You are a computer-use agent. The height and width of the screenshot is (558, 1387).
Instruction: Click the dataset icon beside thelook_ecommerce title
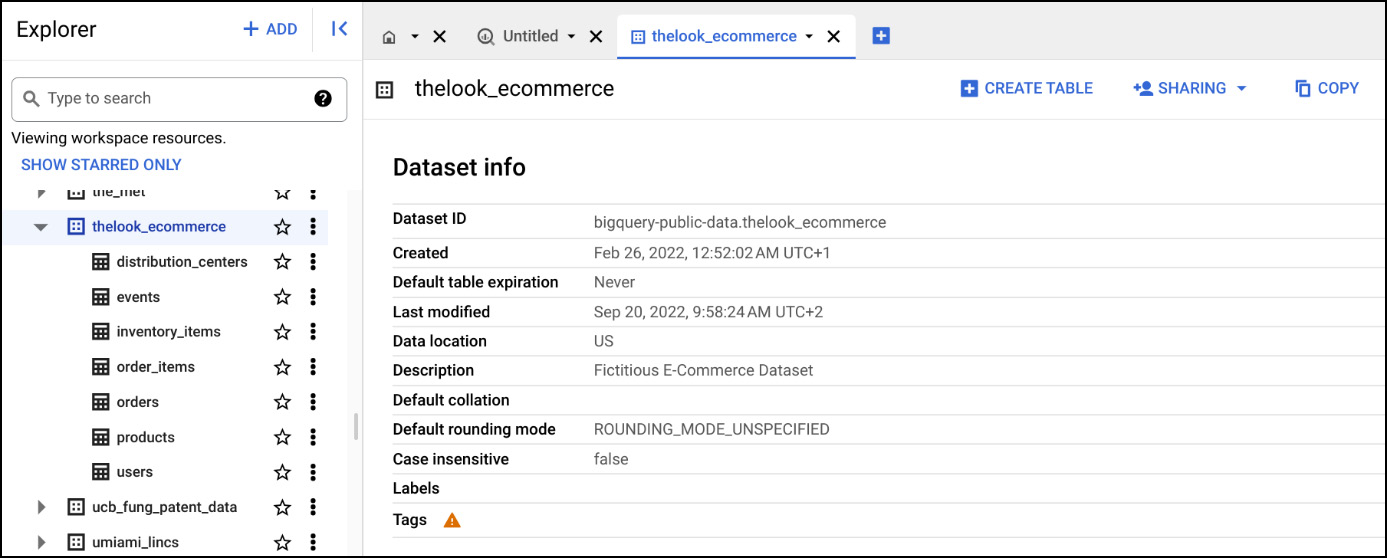pyautogui.click(x=385, y=90)
